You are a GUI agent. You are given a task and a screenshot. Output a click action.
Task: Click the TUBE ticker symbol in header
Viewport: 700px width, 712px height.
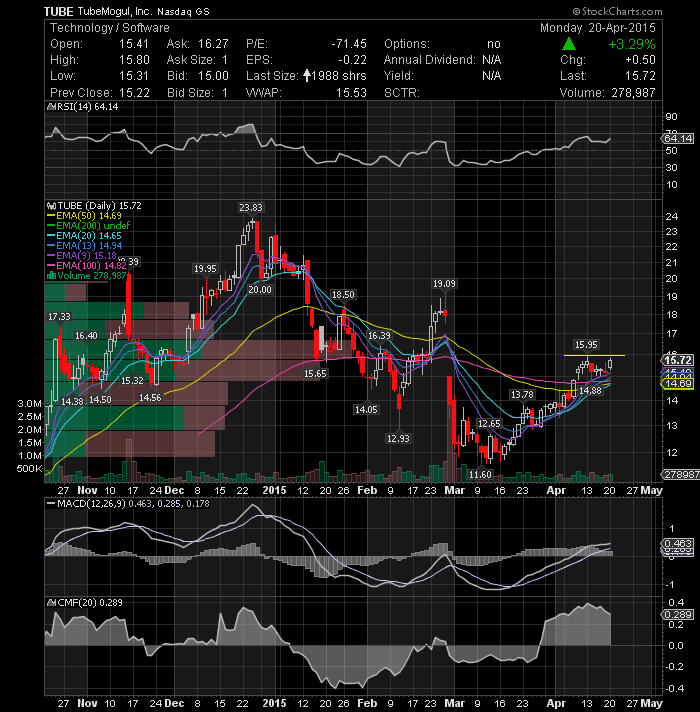[x=59, y=12]
